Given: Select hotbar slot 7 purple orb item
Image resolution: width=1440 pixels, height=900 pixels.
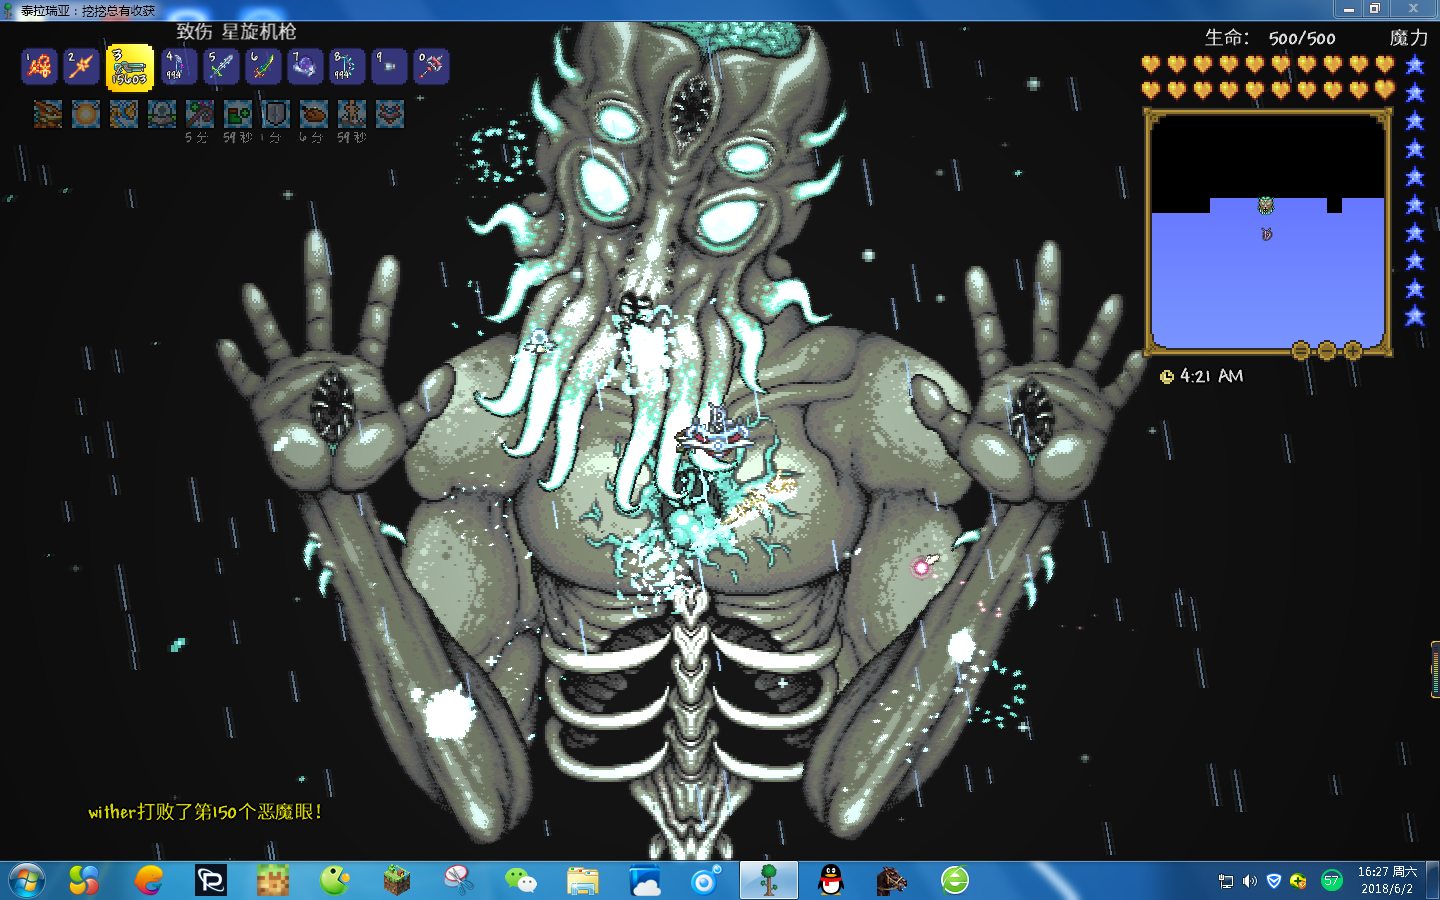Looking at the screenshot, I should coord(305,67).
